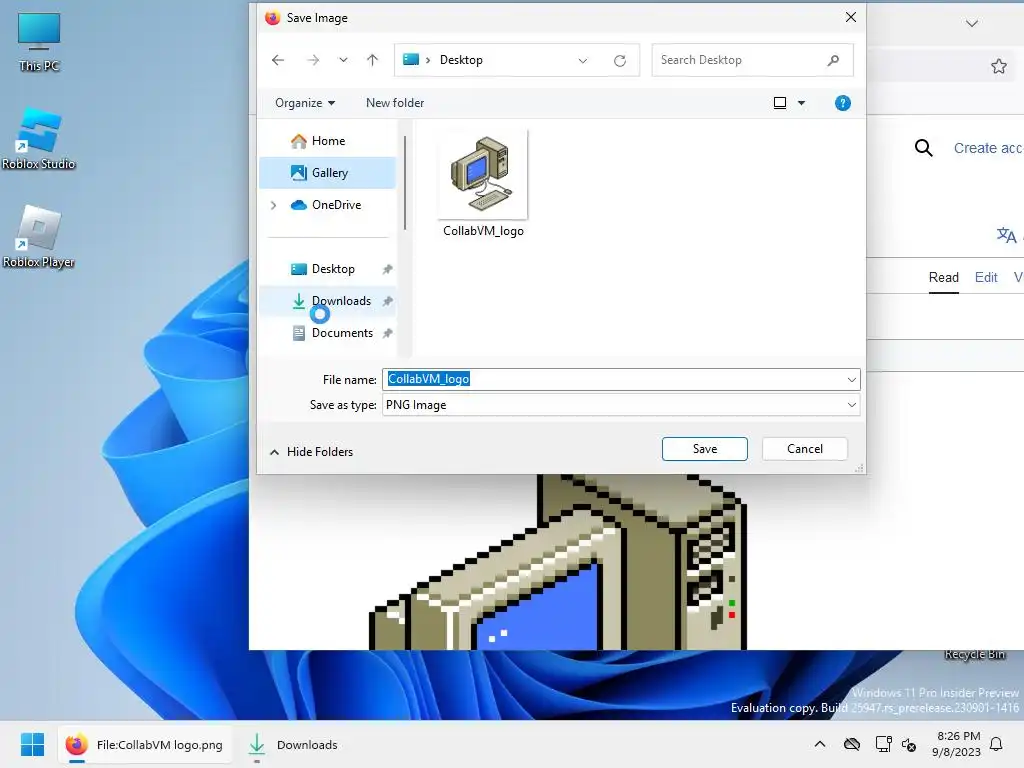
Task: Open the dialog Help button
Action: pos(842,103)
